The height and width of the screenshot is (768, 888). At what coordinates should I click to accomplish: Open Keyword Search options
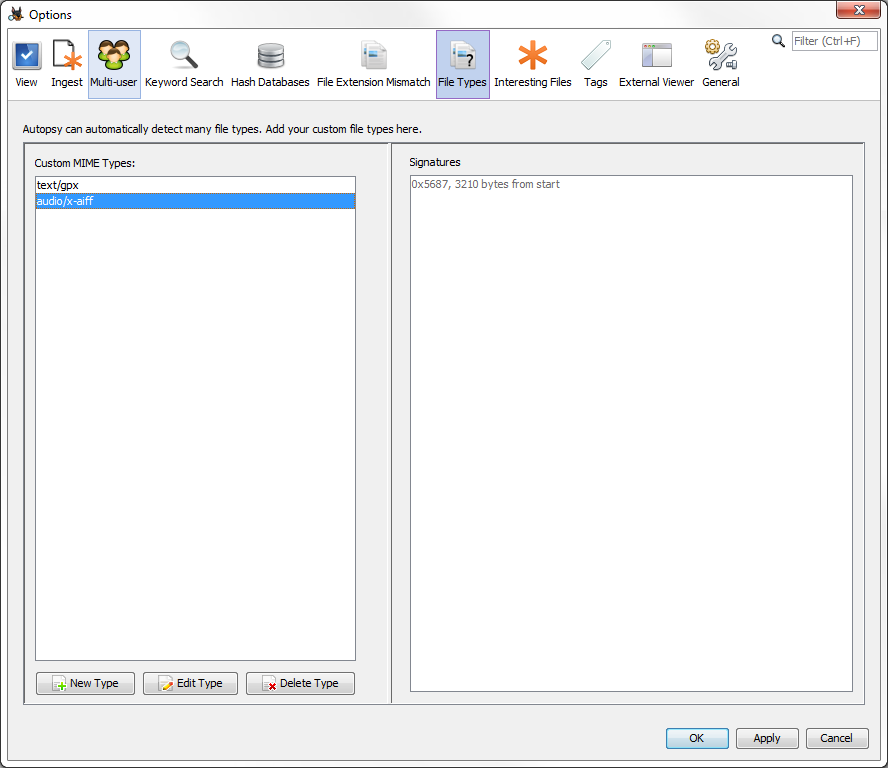184,64
